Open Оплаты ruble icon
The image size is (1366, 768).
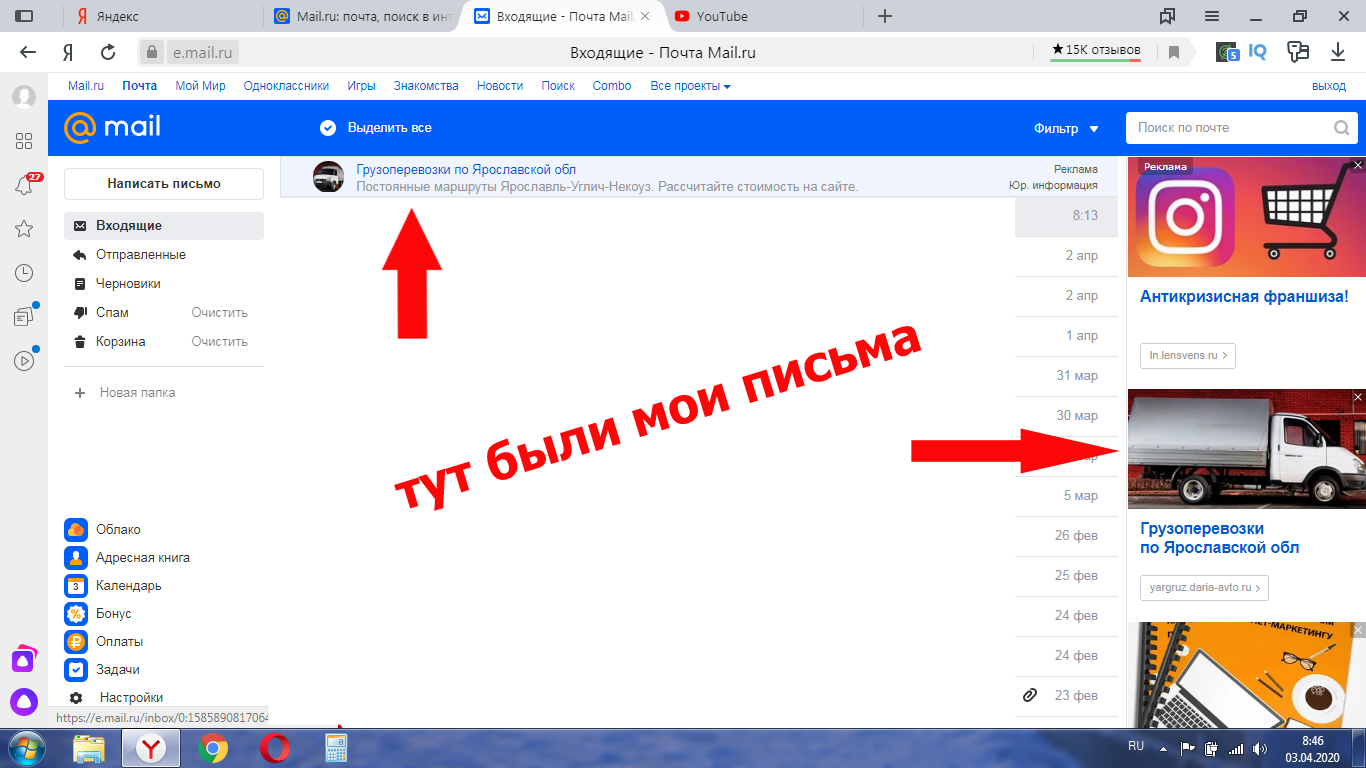(x=75, y=642)
